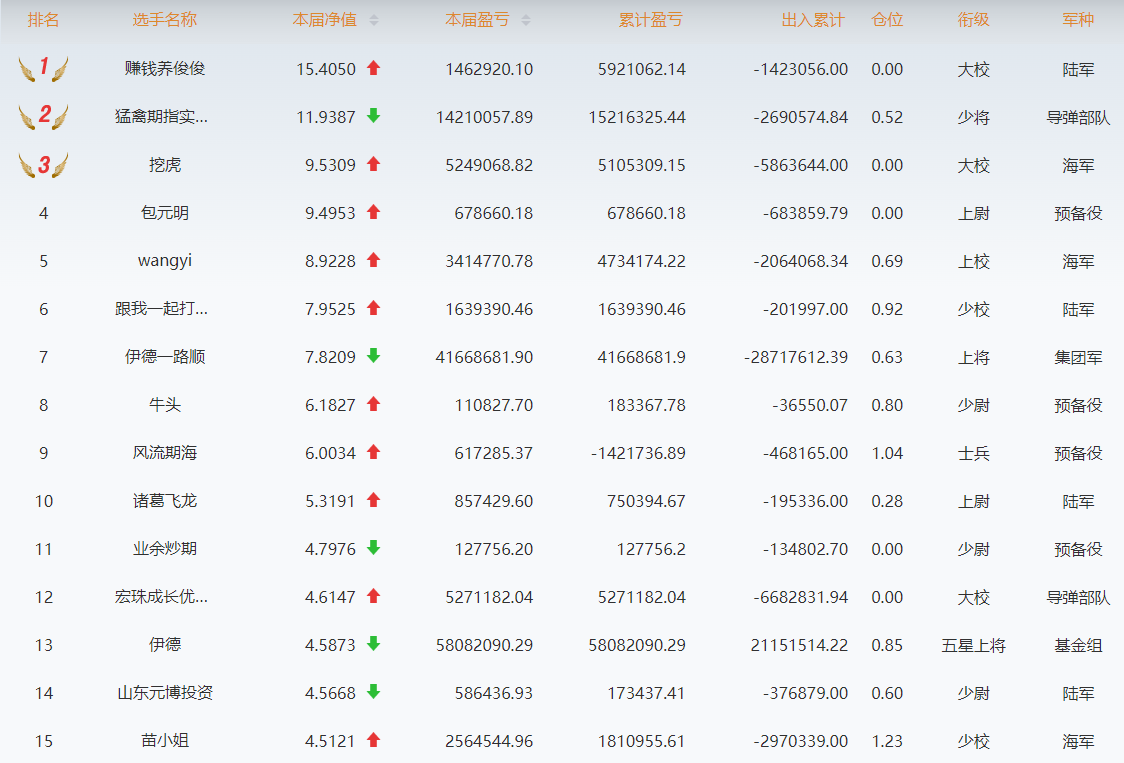Select the value 1462920.10
The height and width of the screenshot is (763, 1124).
pos(489,70)
